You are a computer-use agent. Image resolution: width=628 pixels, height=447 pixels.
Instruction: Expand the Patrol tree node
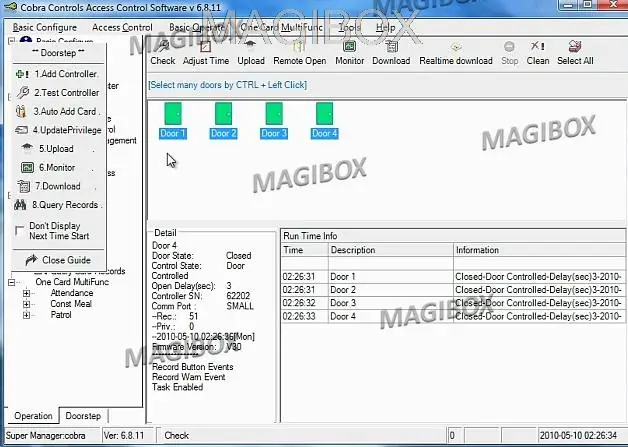coord(26,315)
